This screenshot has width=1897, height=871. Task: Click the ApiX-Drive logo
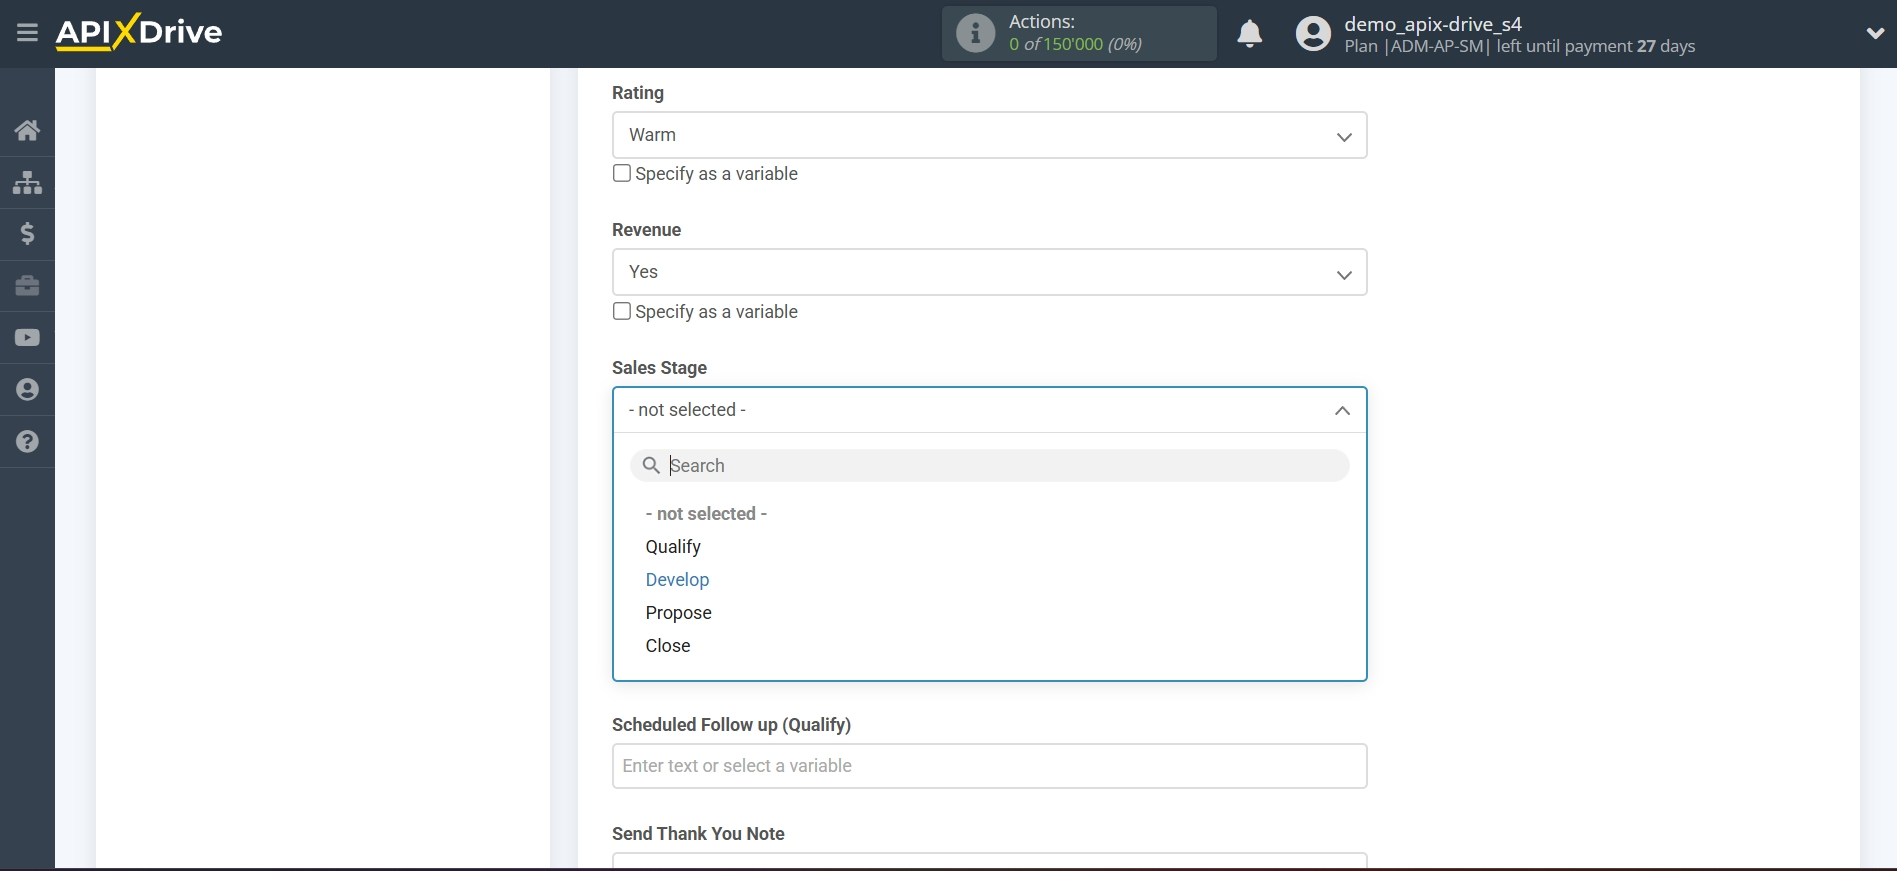coord(139,32)
